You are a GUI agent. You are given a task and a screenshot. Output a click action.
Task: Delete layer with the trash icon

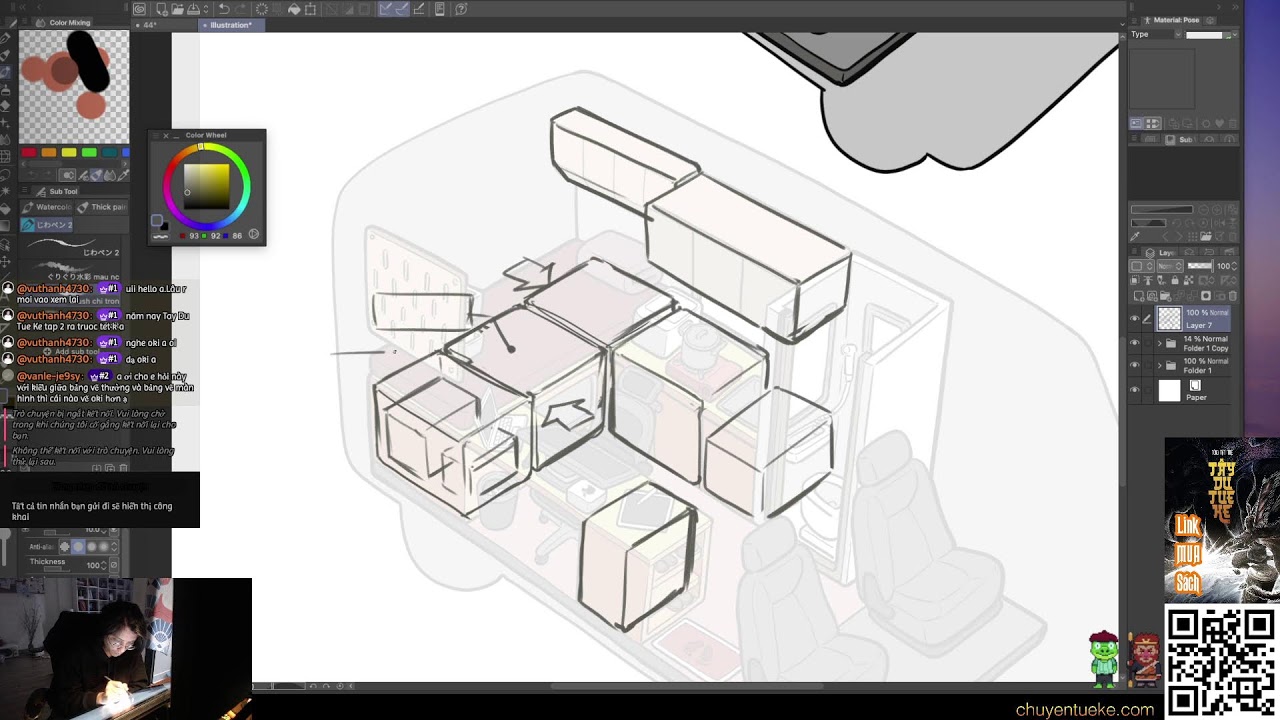(1231, 297)
